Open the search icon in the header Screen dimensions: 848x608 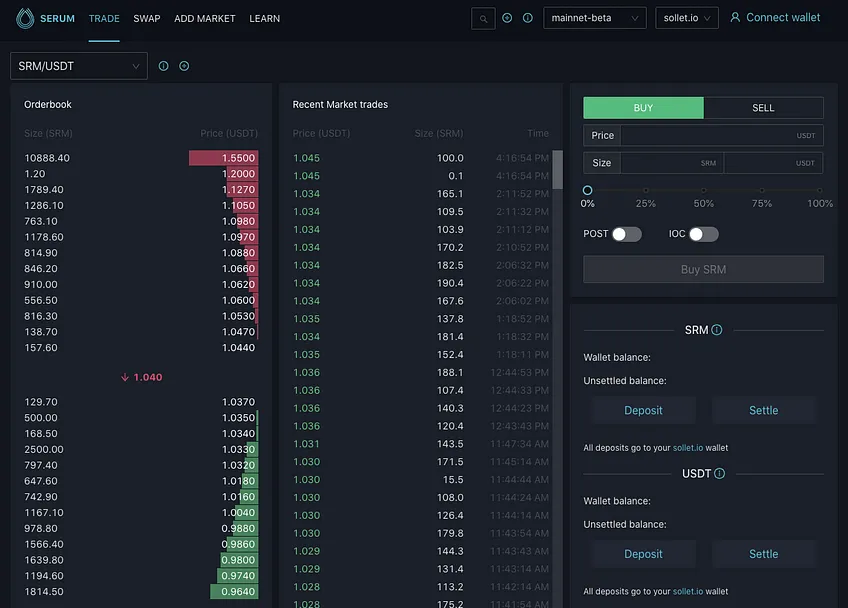(x=483, y=19)
